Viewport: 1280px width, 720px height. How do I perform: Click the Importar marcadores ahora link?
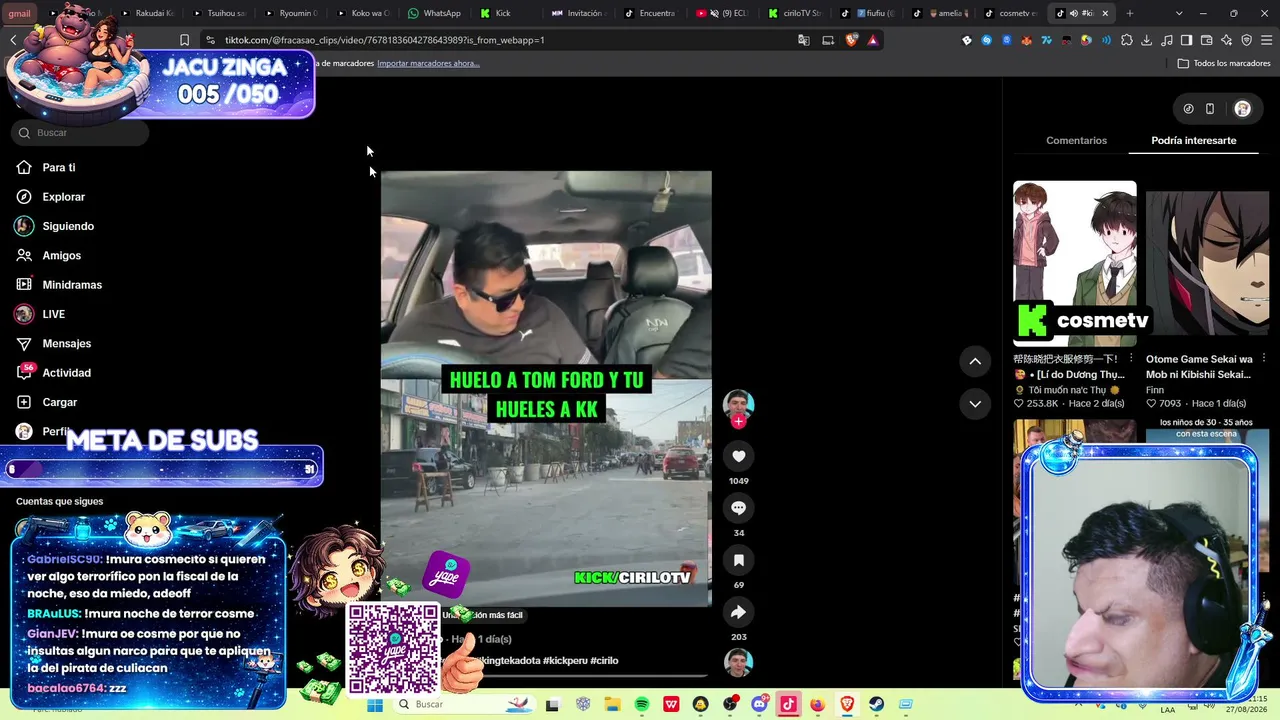[428, 63]
